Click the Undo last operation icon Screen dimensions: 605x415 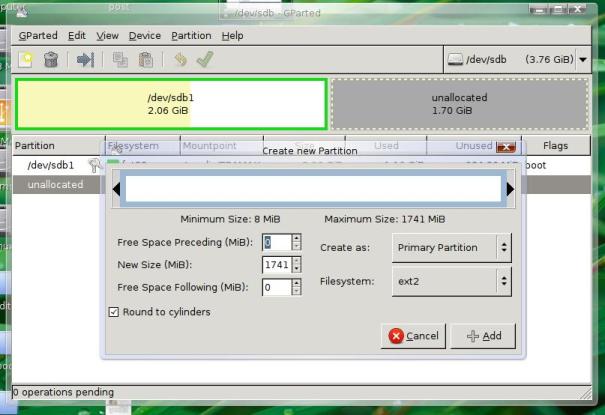[x=180, y=60]
